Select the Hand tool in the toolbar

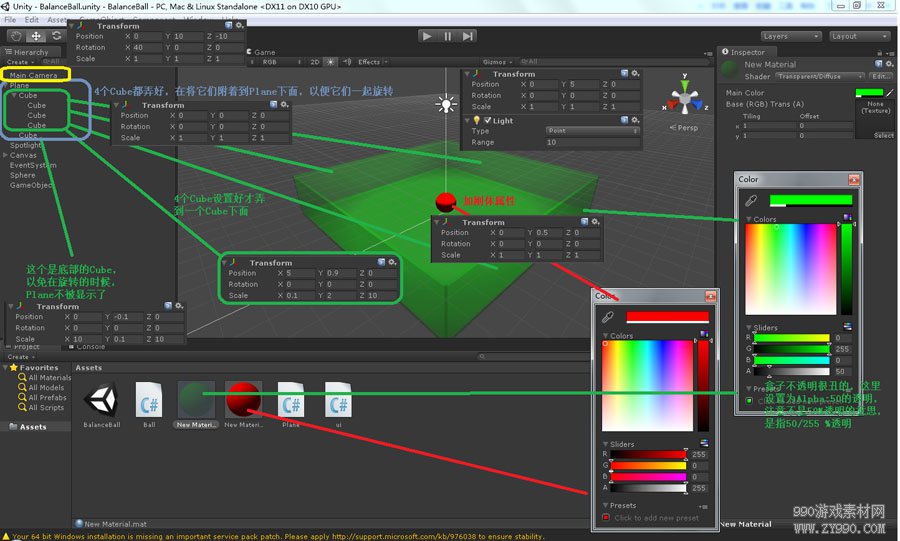click(15, 36)
